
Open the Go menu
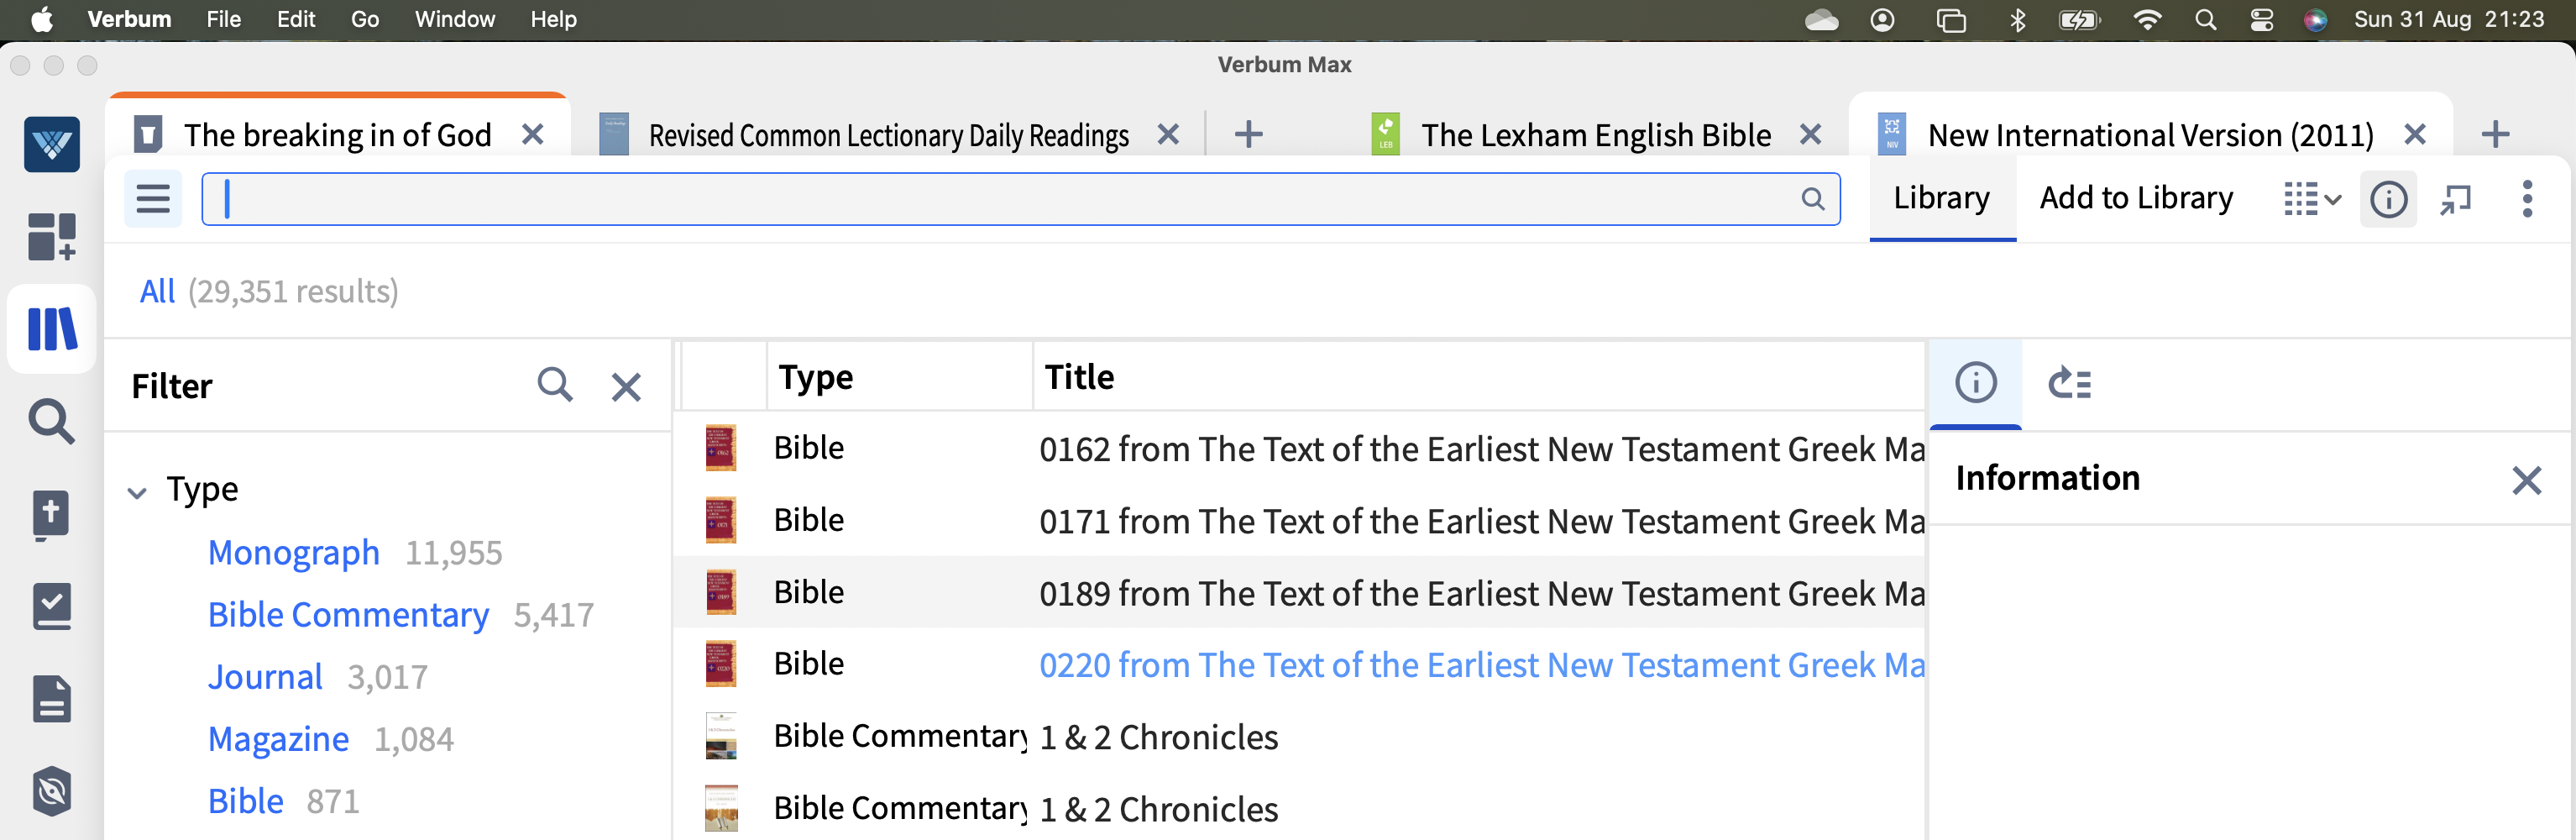[364, 19]
